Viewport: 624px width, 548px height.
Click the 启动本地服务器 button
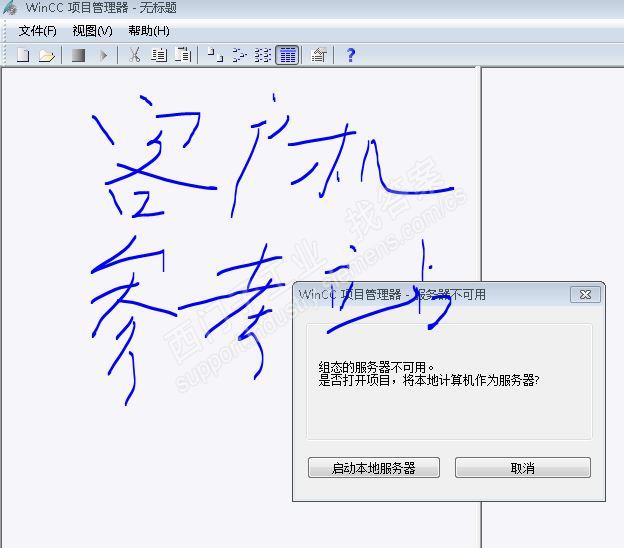point(374,468)
